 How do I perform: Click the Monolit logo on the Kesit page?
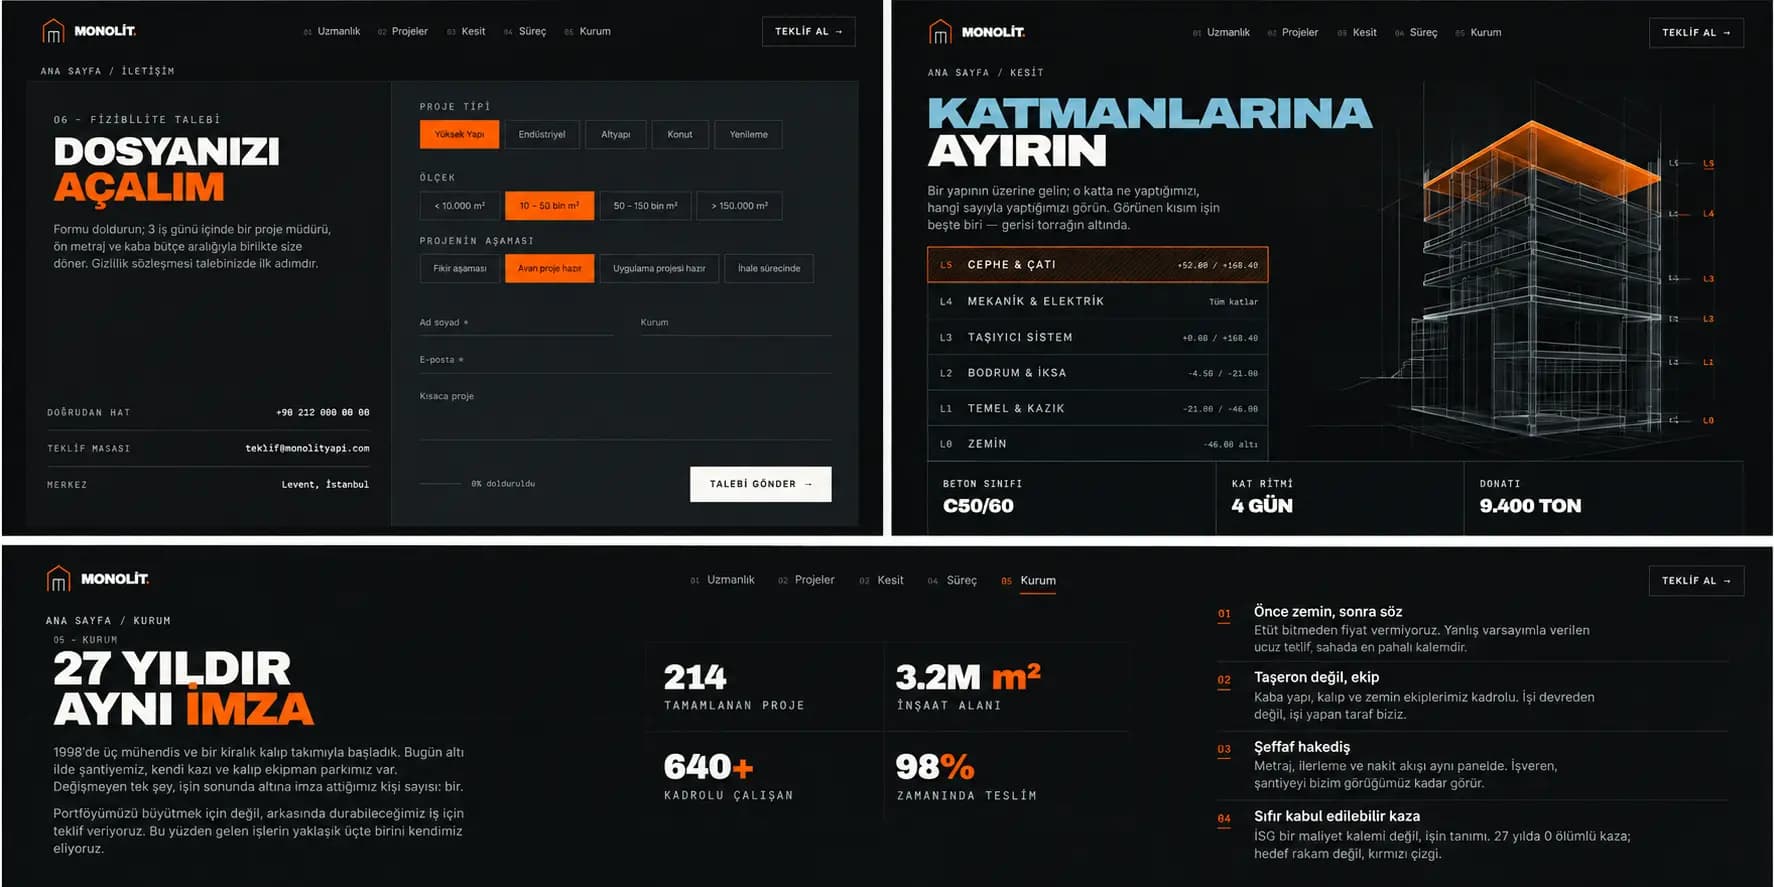click(977, 32)
